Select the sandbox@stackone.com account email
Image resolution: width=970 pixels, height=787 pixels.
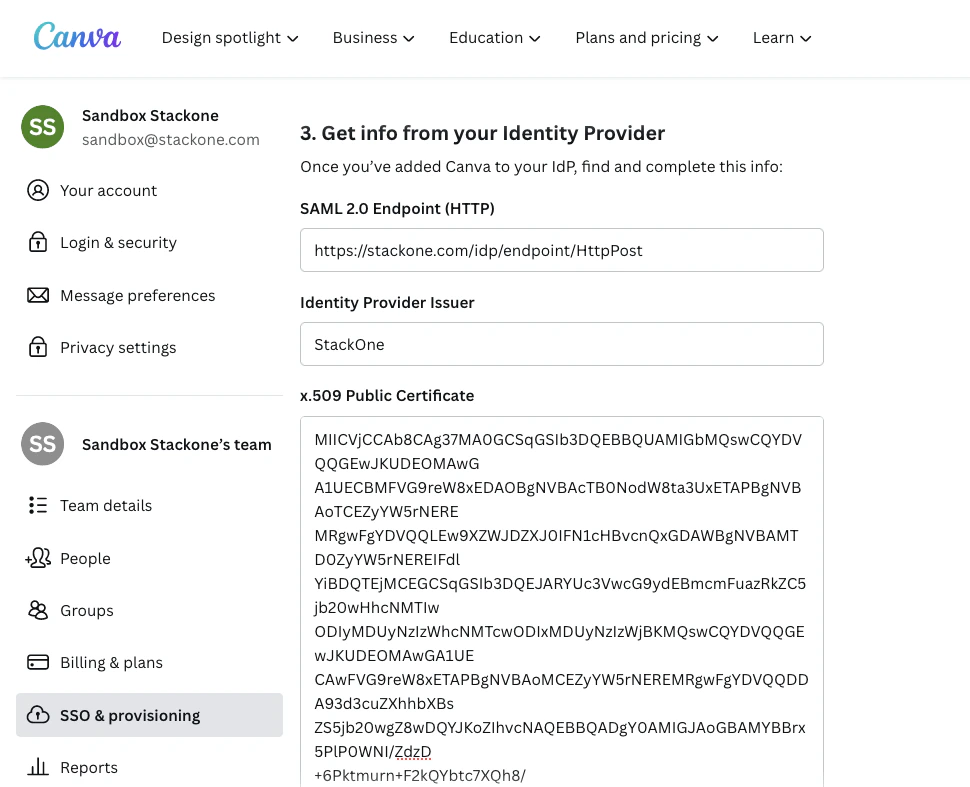pyautogui.click(x=170, y=139)
